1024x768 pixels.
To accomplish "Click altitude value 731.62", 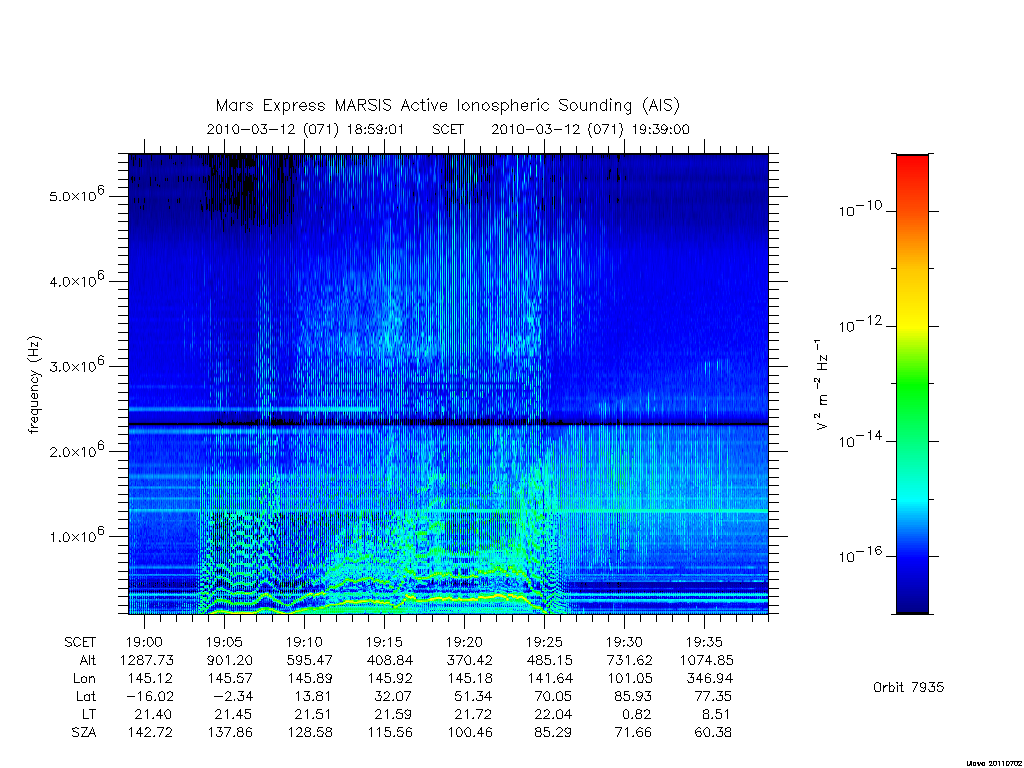I will click(629, 660).
